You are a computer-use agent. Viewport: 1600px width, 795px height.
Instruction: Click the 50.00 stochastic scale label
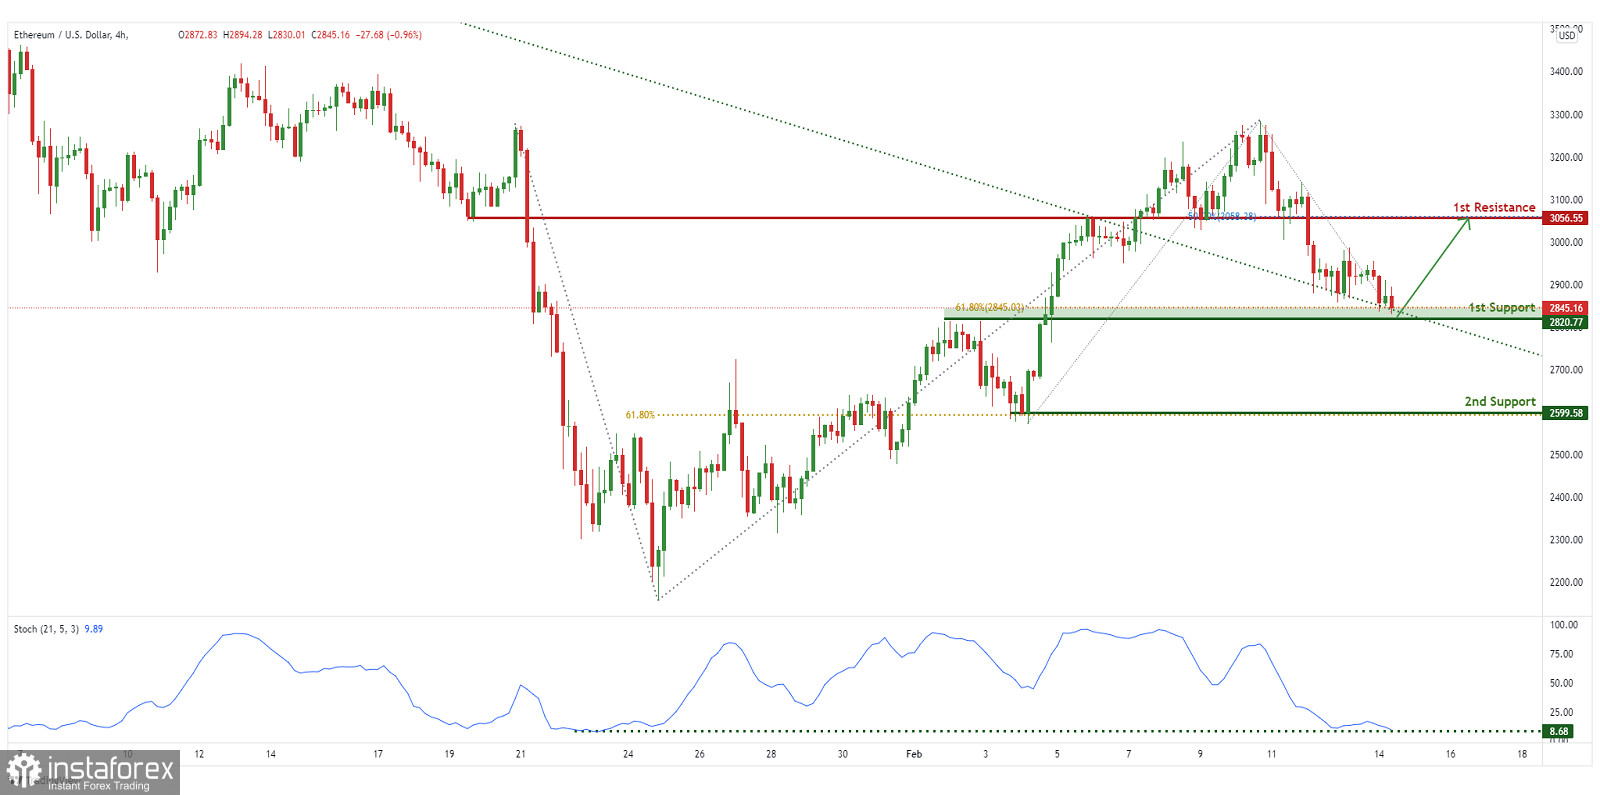click(x=1562, y=684)
